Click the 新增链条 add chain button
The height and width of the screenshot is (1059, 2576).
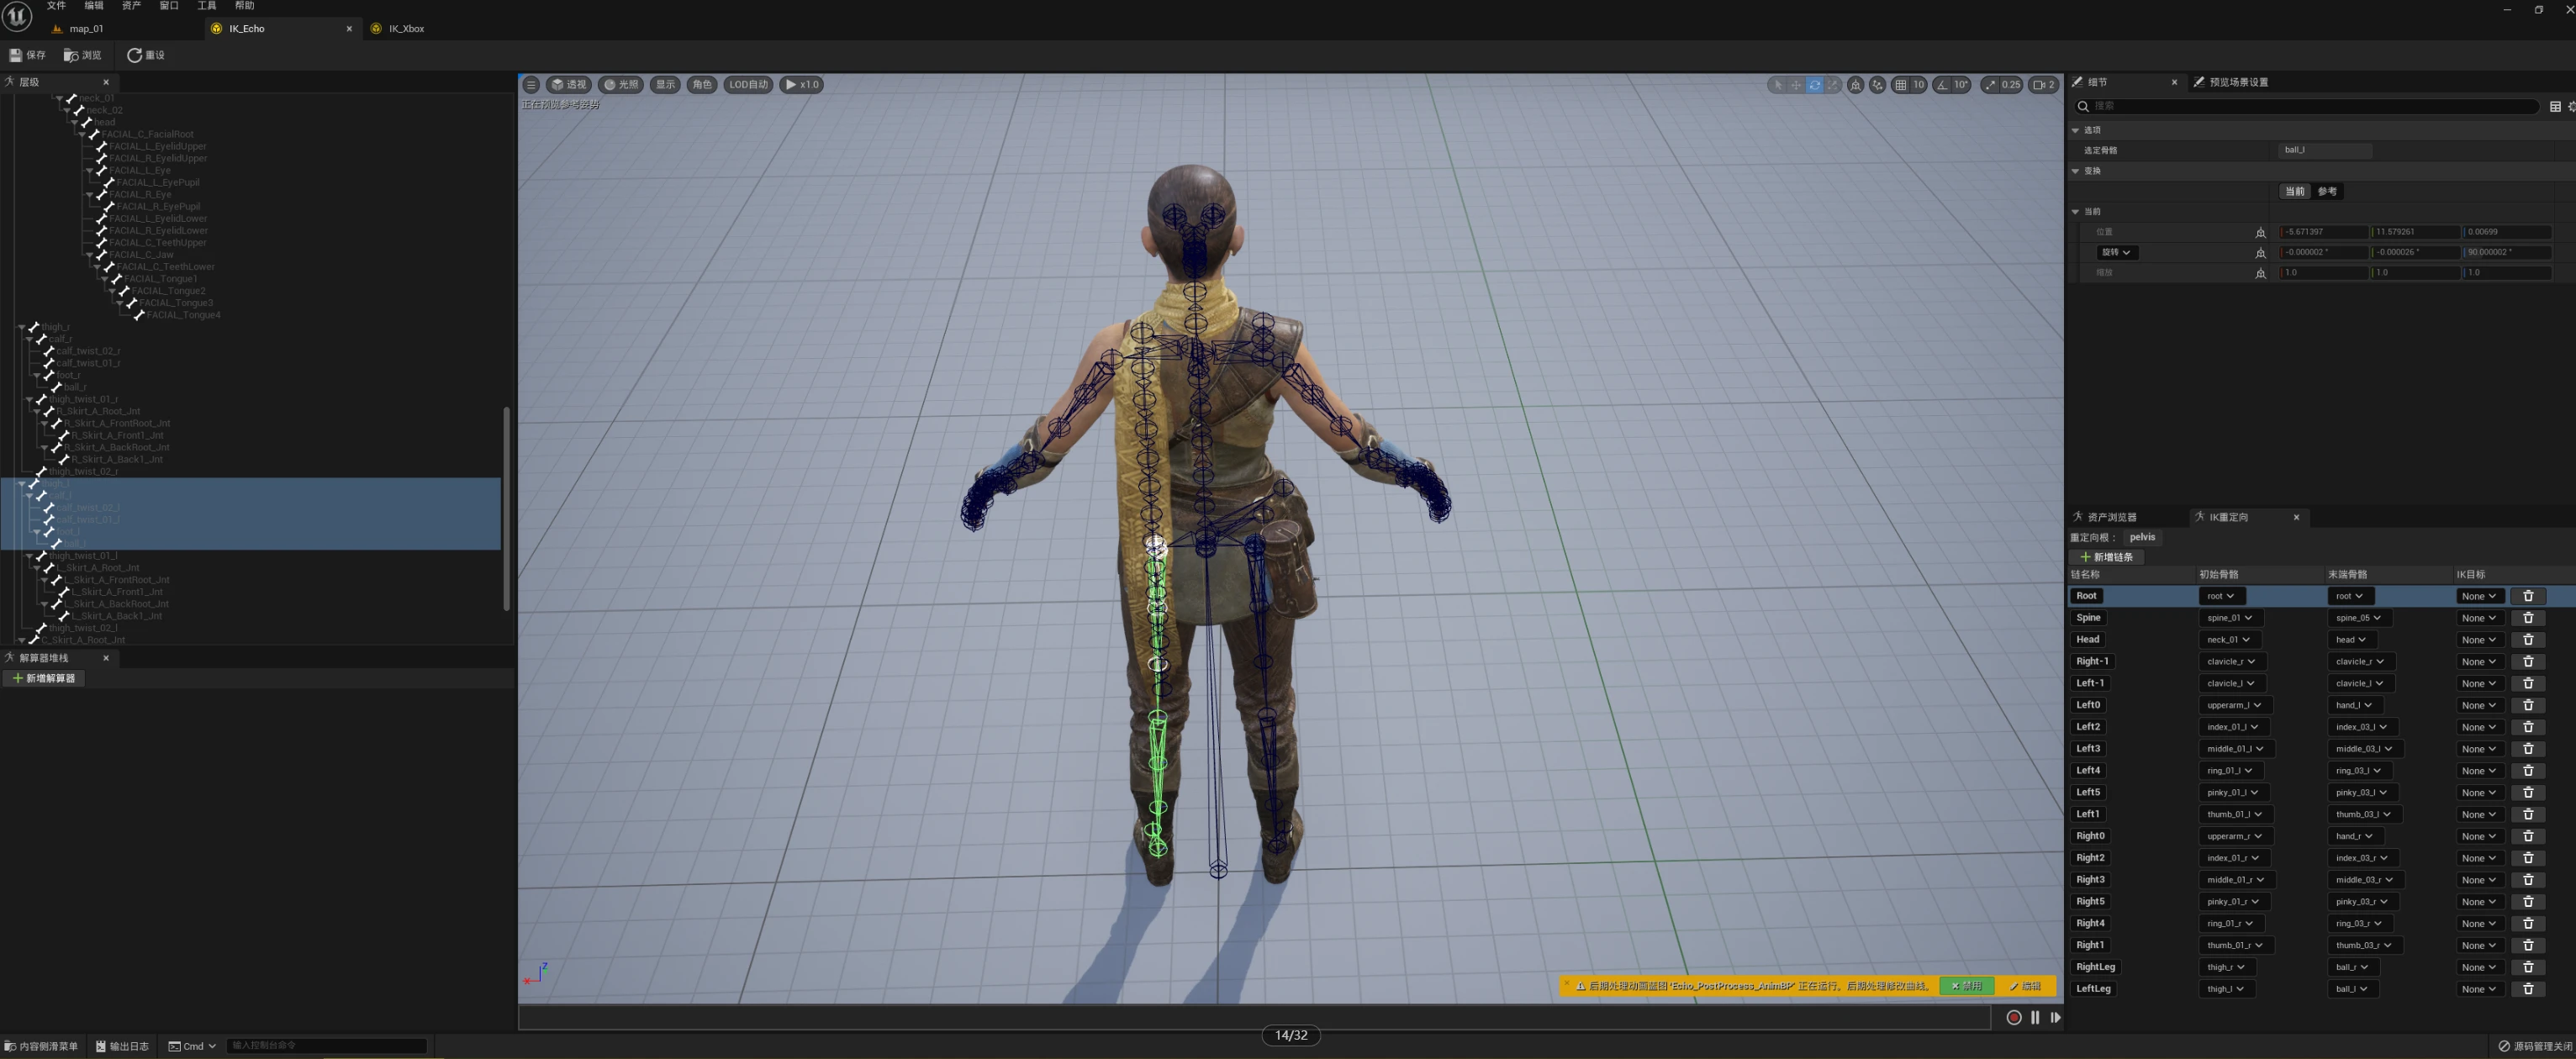click(2106, 557)
